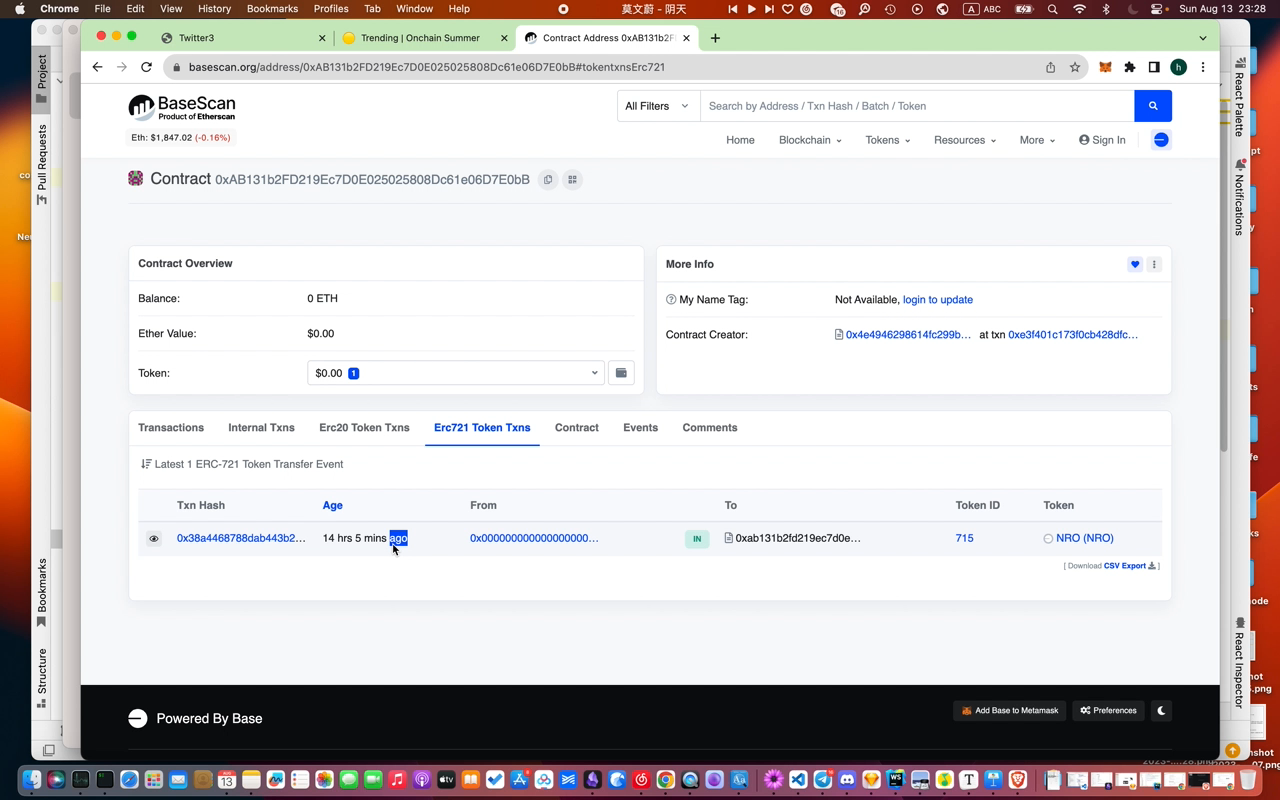Open the Token $0.00 holdings dropdown
Screen dimensions: 1280x800
455,373
